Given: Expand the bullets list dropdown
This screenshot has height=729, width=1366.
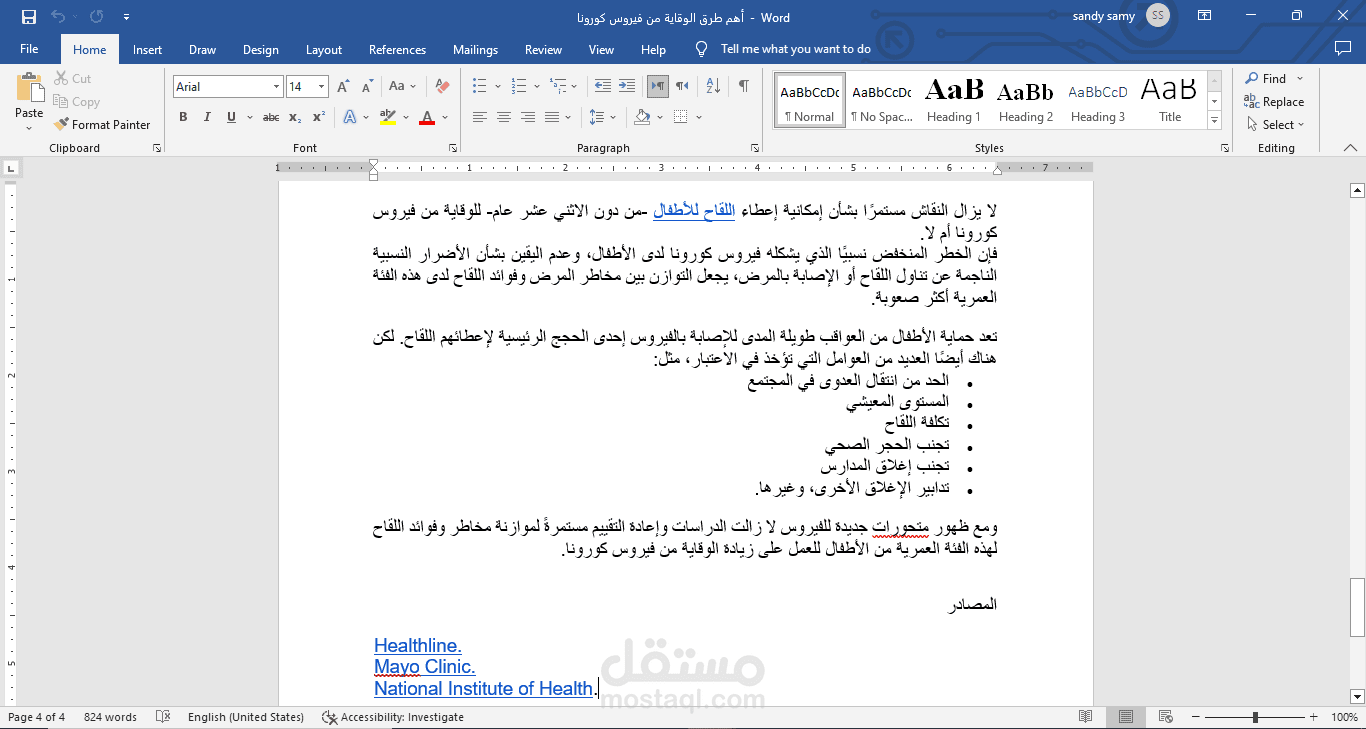Looking at the screenshot, I should coord(497,87).
